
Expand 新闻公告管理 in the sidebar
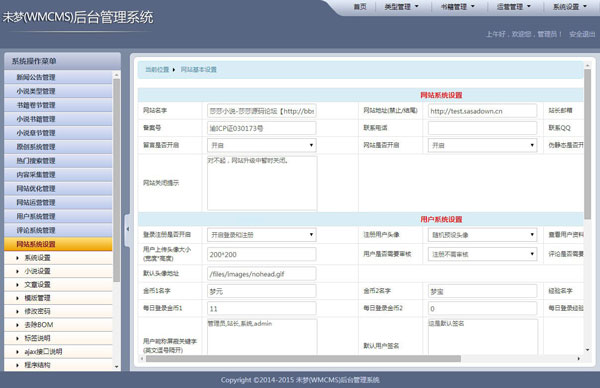58,77
